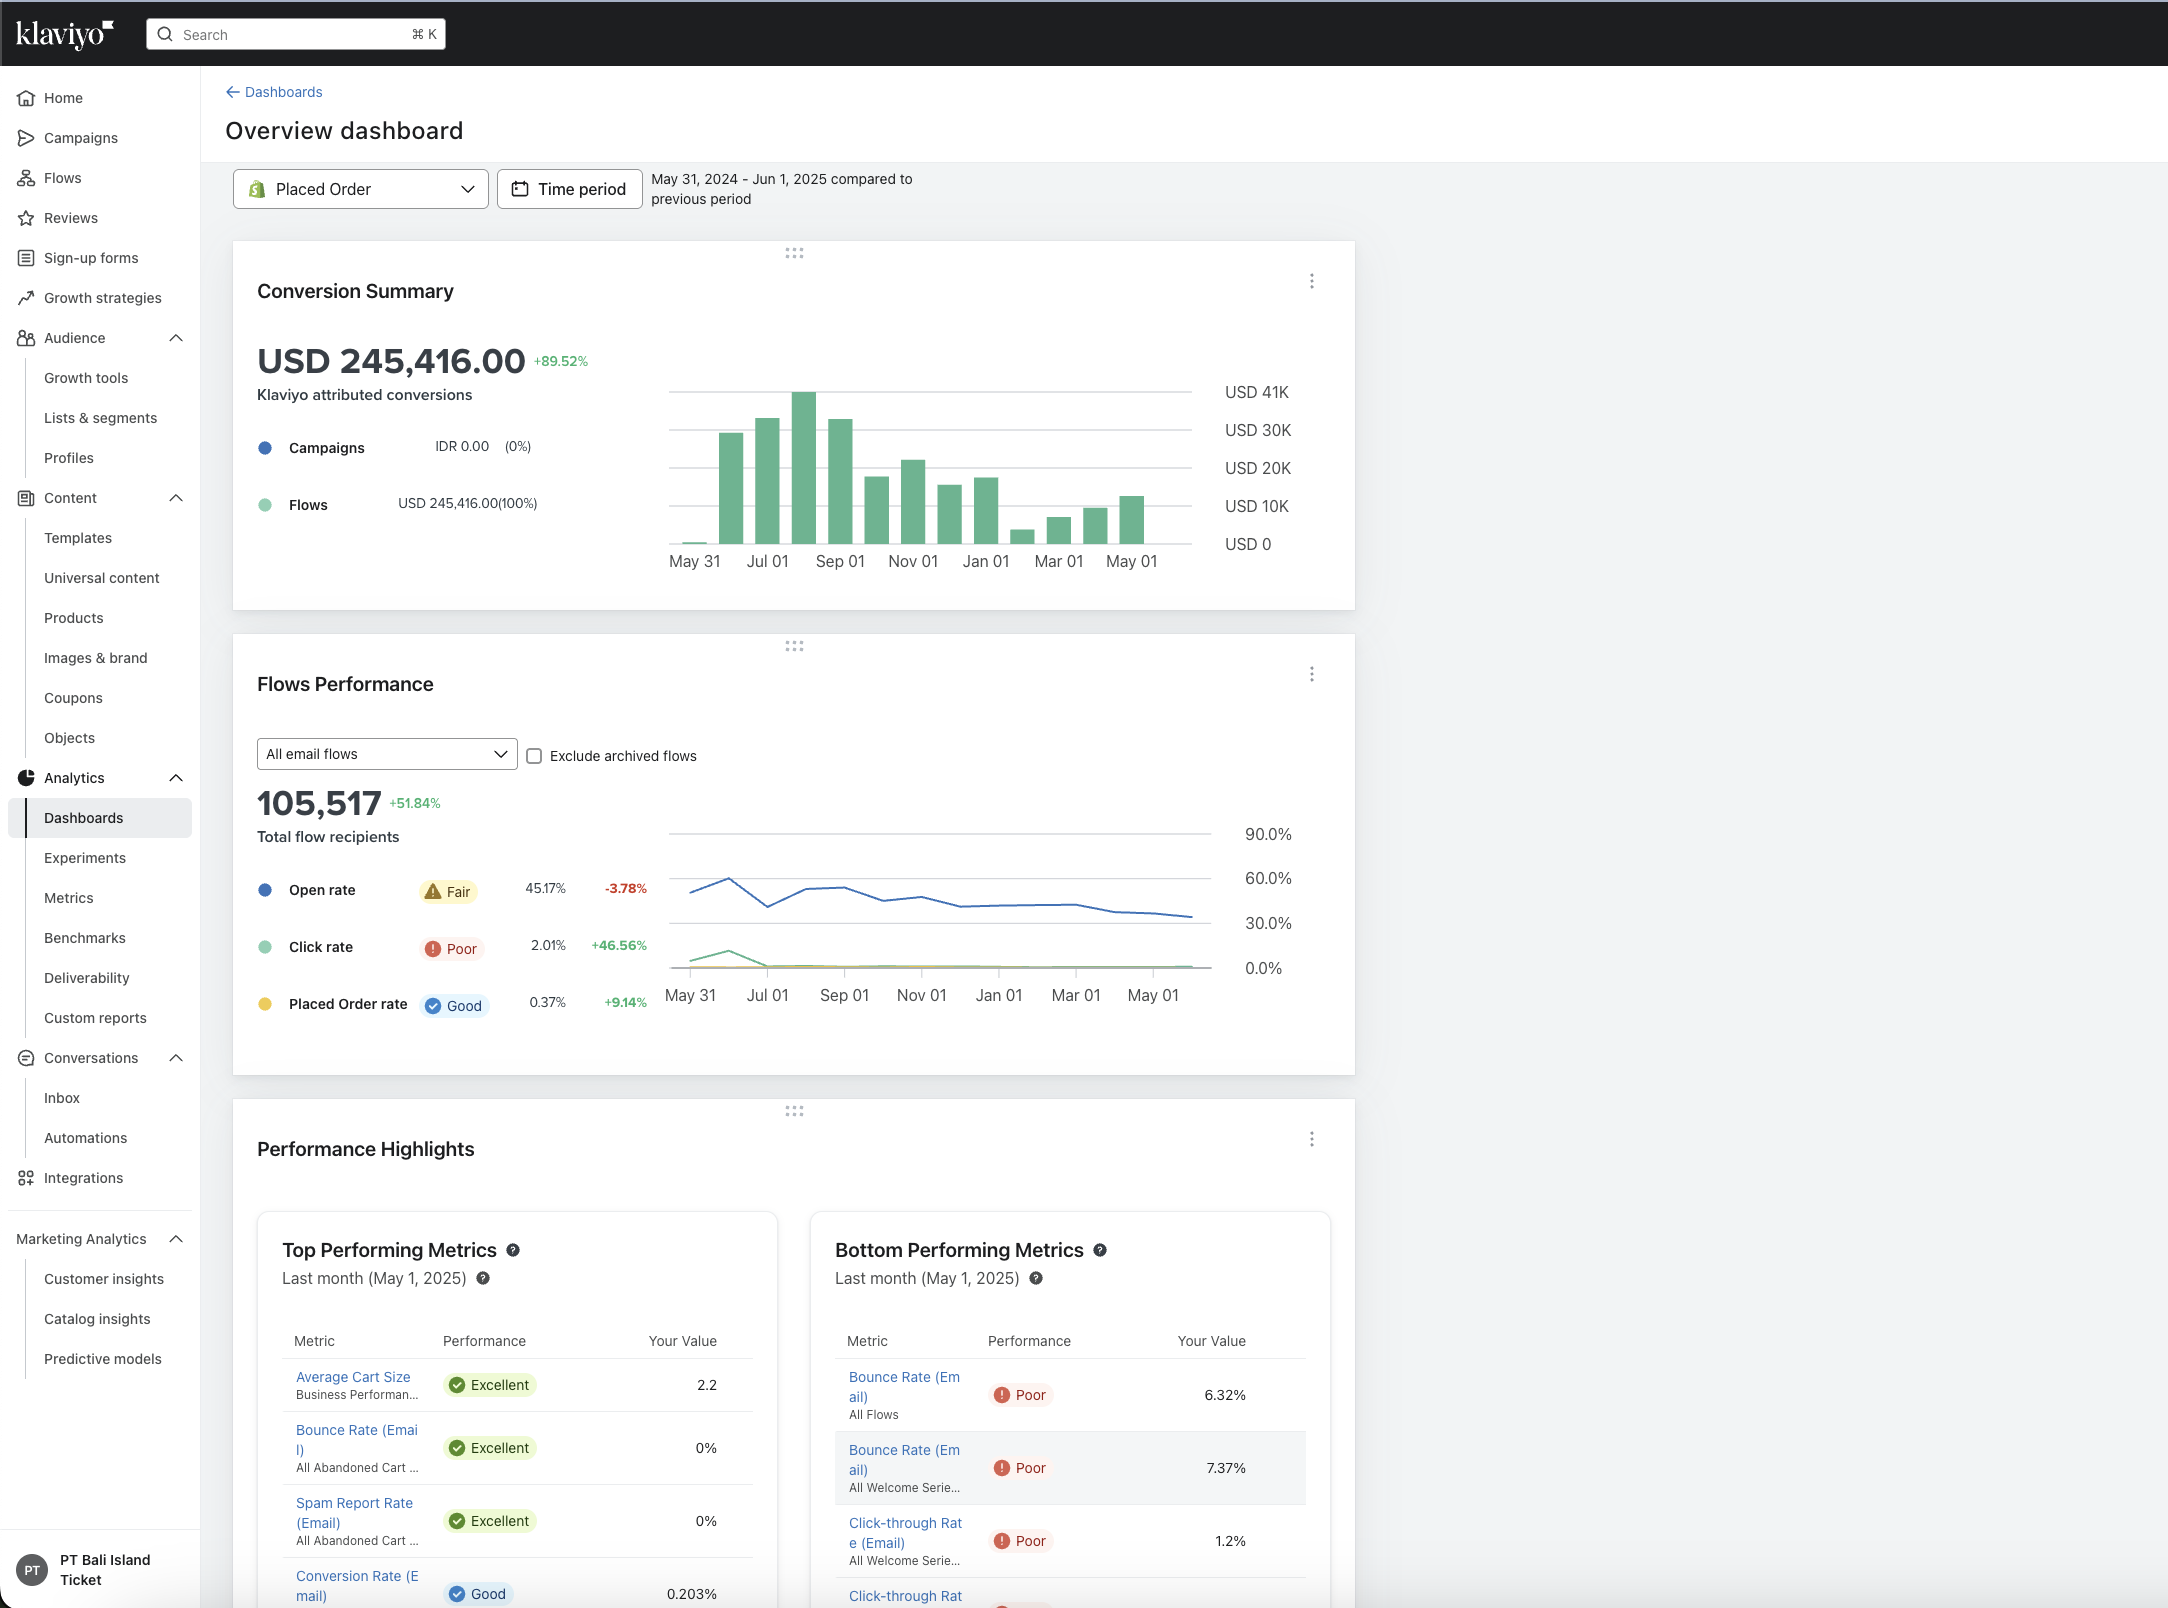
Task: Focus the Search input field
Action: click(295, 34)
